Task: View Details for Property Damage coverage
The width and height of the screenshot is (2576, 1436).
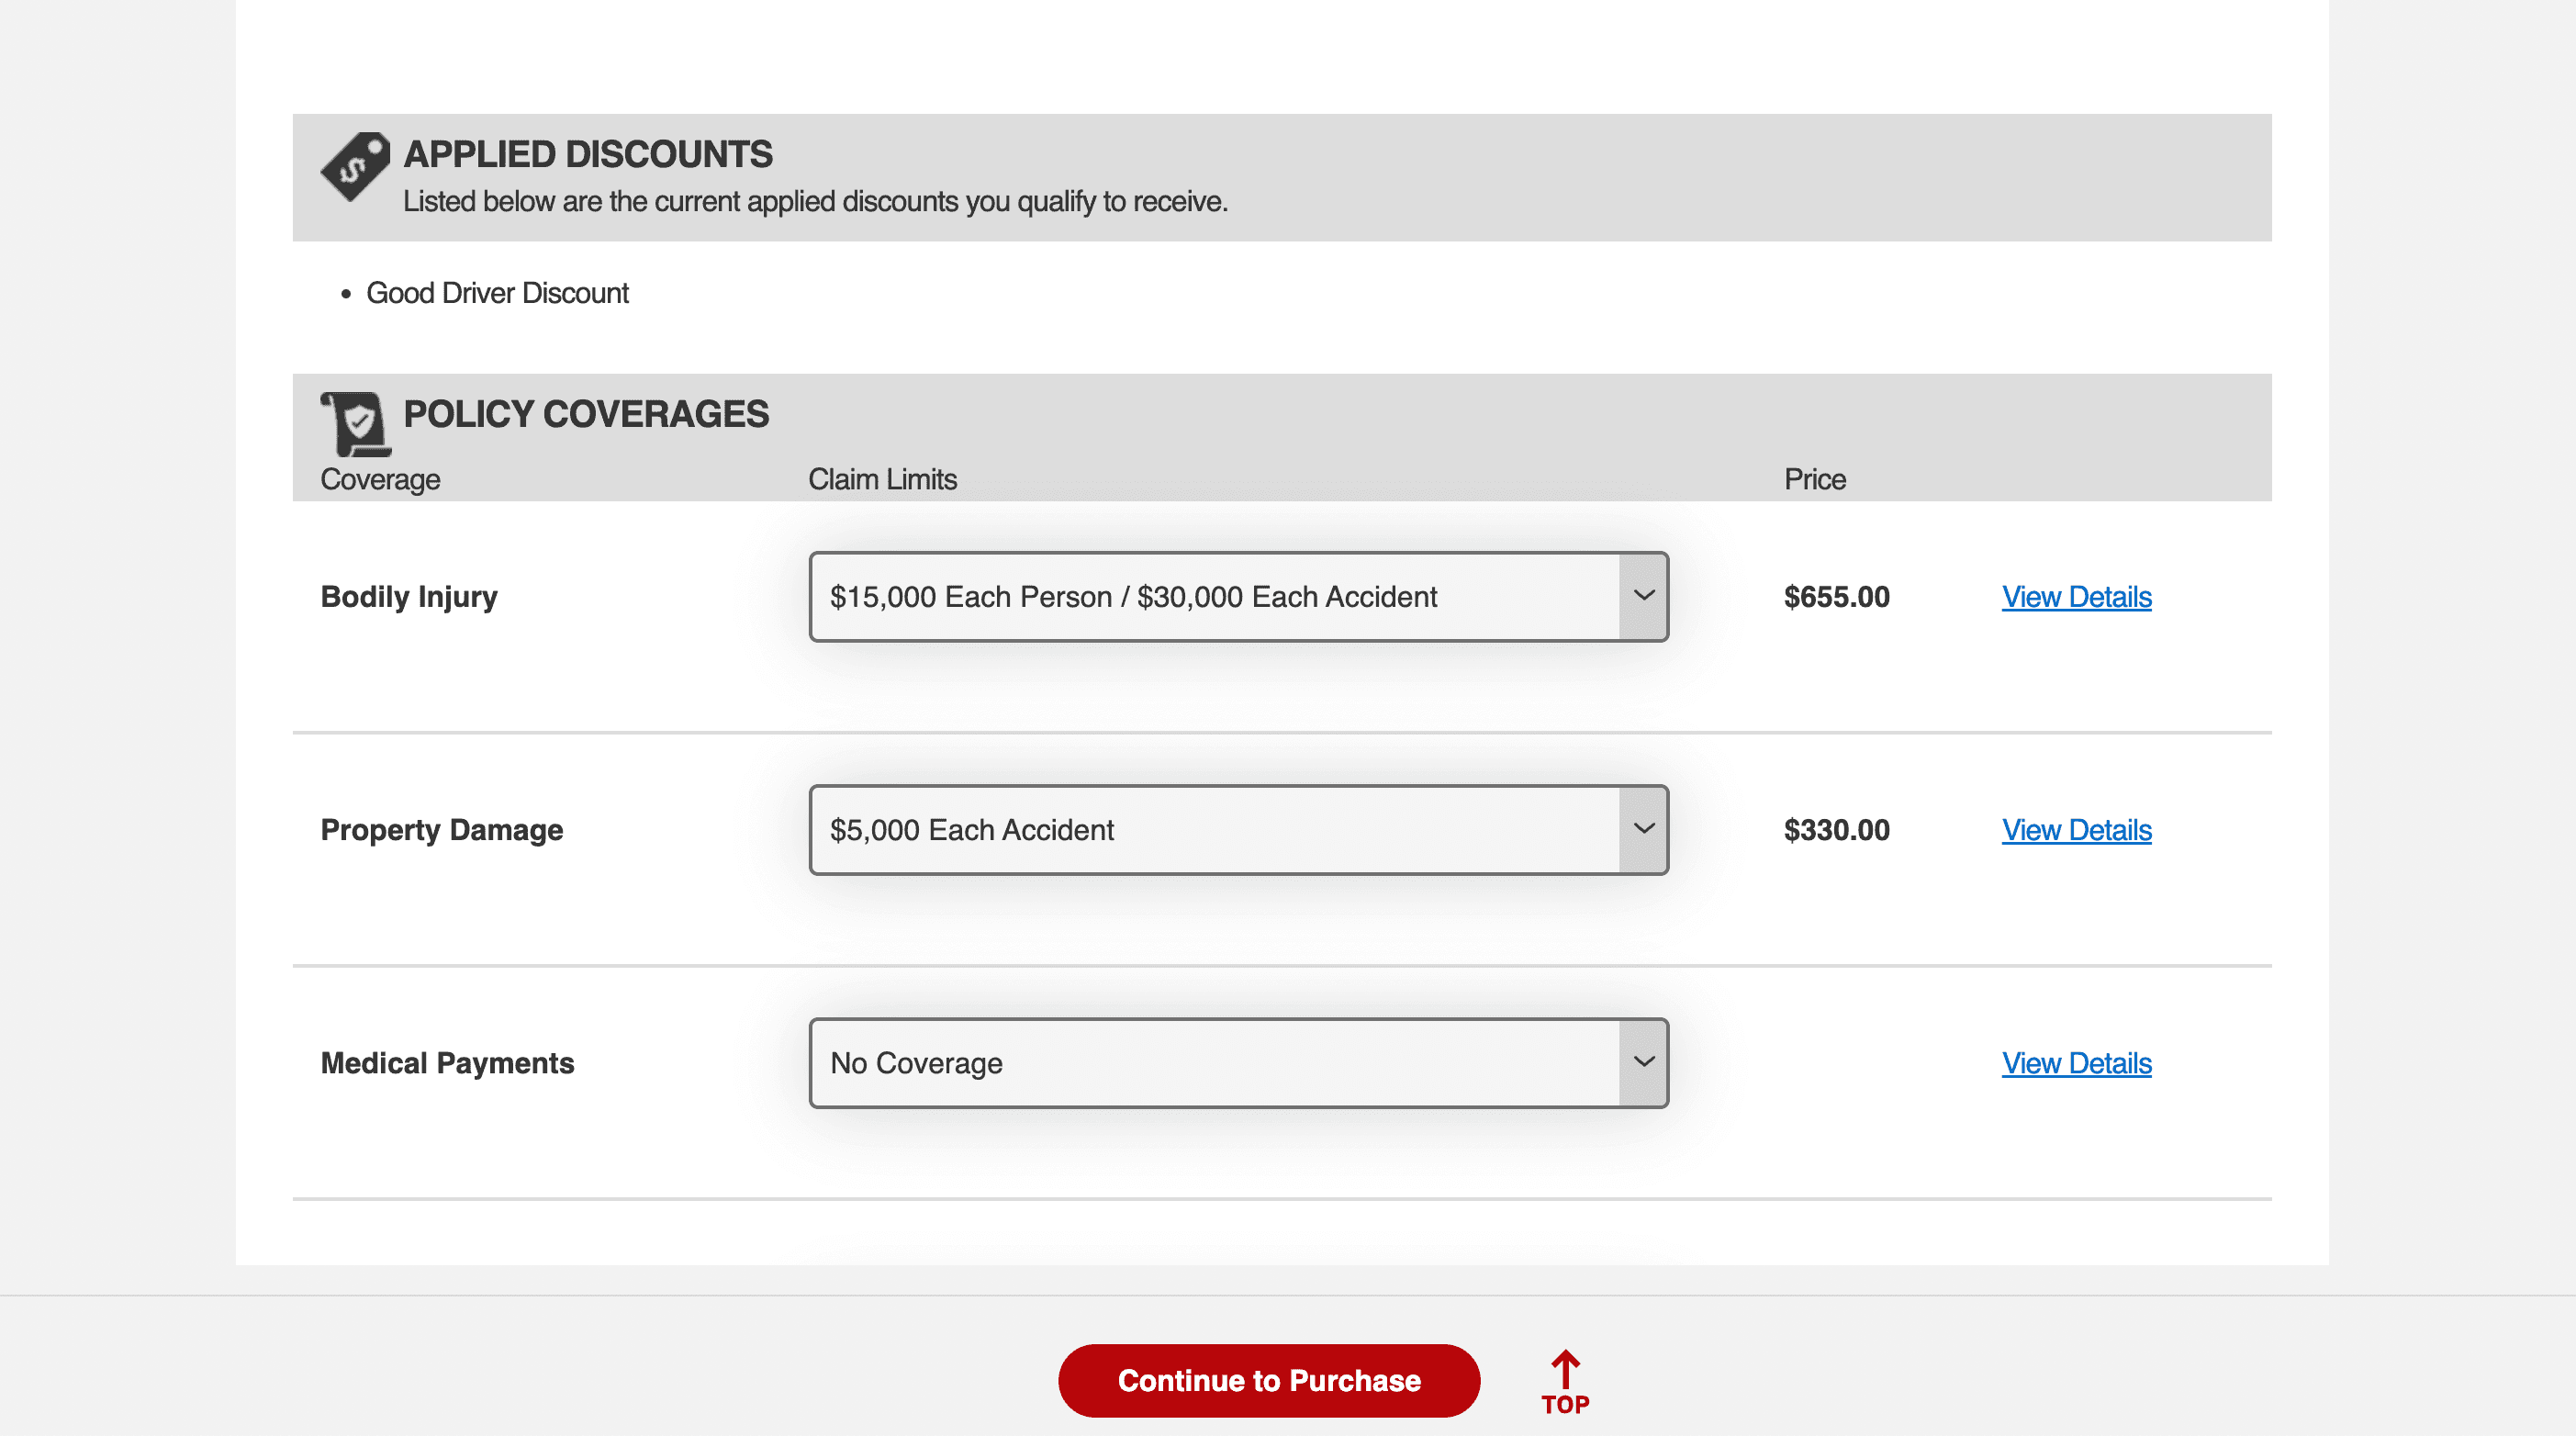Action: 2076,829
